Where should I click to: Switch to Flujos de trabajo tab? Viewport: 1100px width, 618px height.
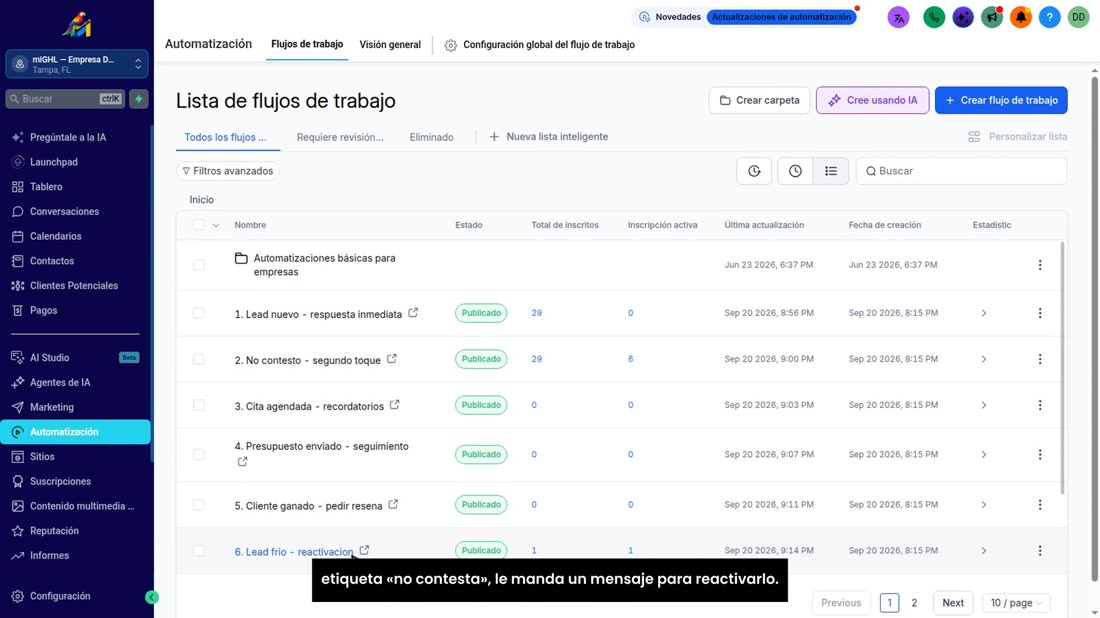pos(307,44)
